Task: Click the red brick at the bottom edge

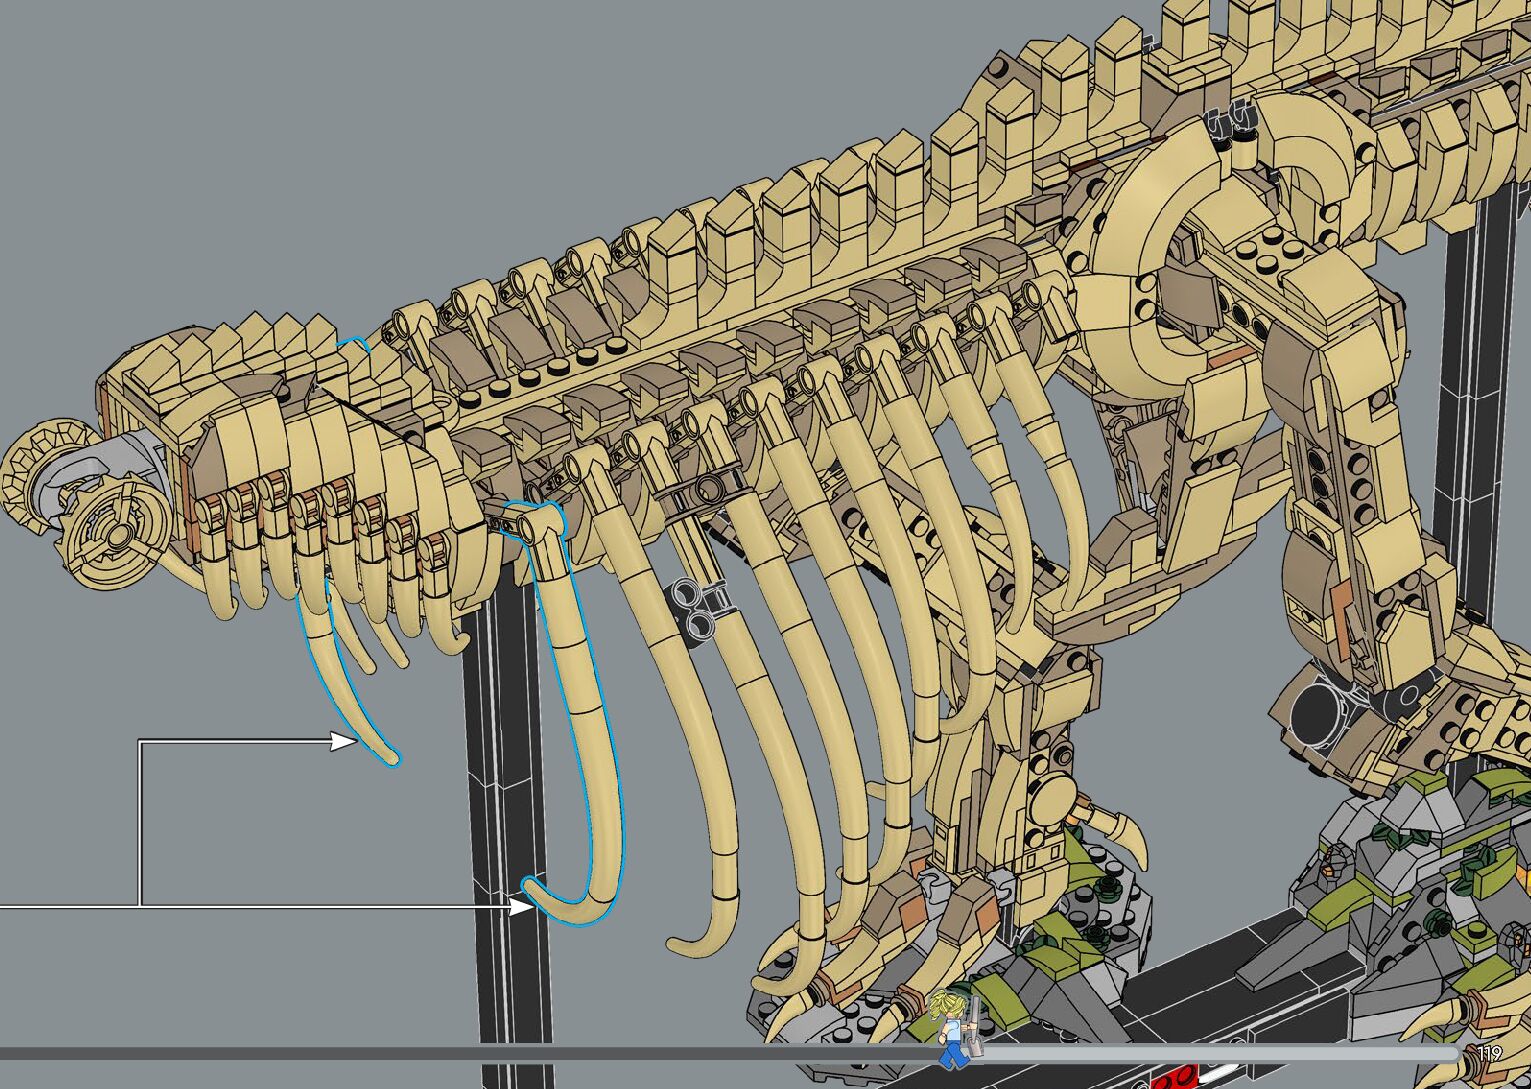Action: 1177,1081
